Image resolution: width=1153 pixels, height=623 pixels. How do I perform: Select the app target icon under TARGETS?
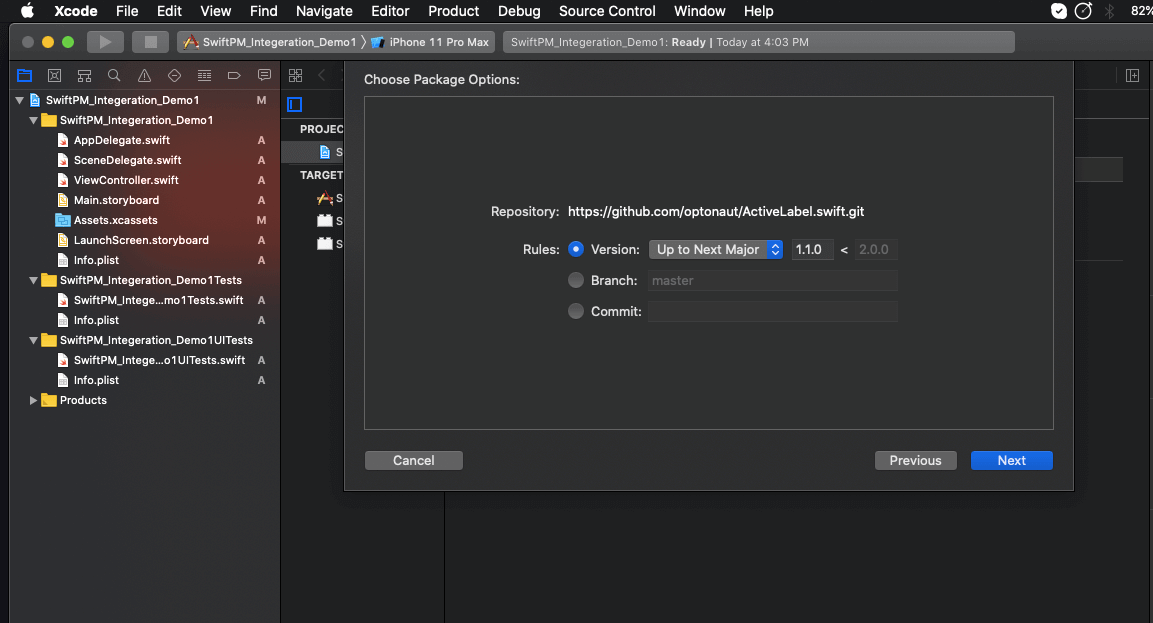point(324,198)
